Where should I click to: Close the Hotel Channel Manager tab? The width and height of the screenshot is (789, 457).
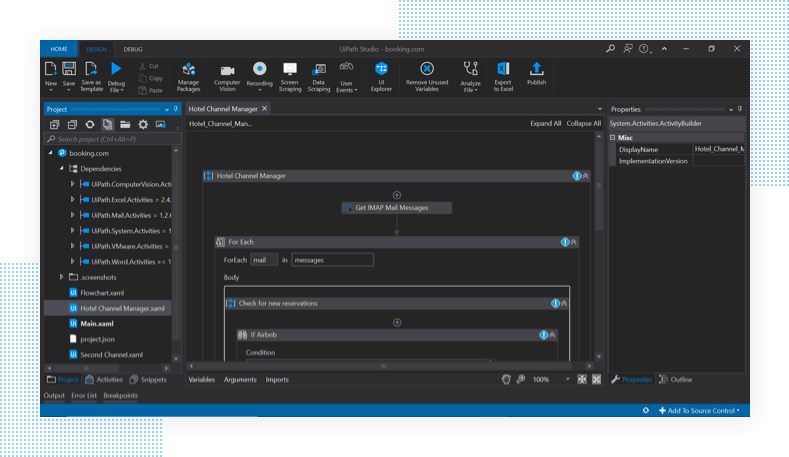(265, 108)
